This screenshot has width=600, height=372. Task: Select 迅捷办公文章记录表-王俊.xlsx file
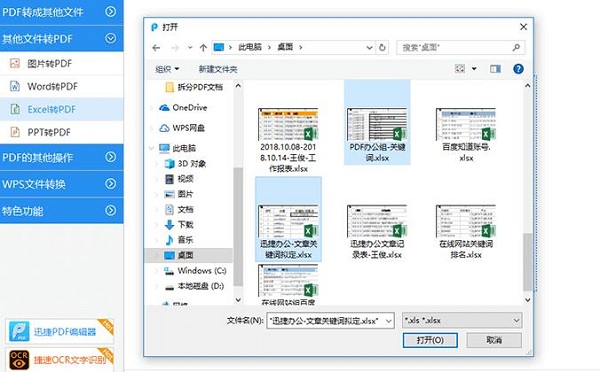point(377,232)
